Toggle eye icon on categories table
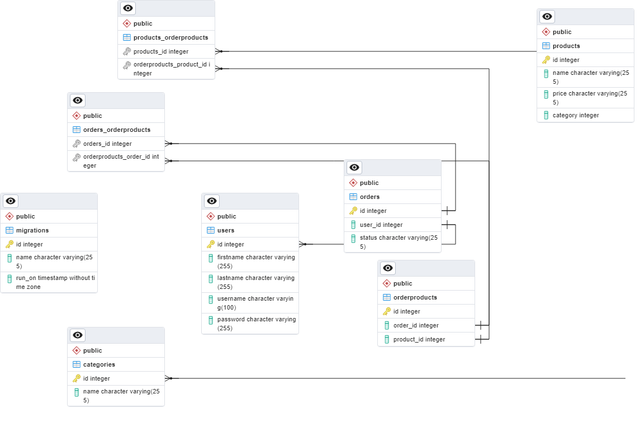Image resolution: width=640 pixels, height=437 pixels. [x=78, y=335]
